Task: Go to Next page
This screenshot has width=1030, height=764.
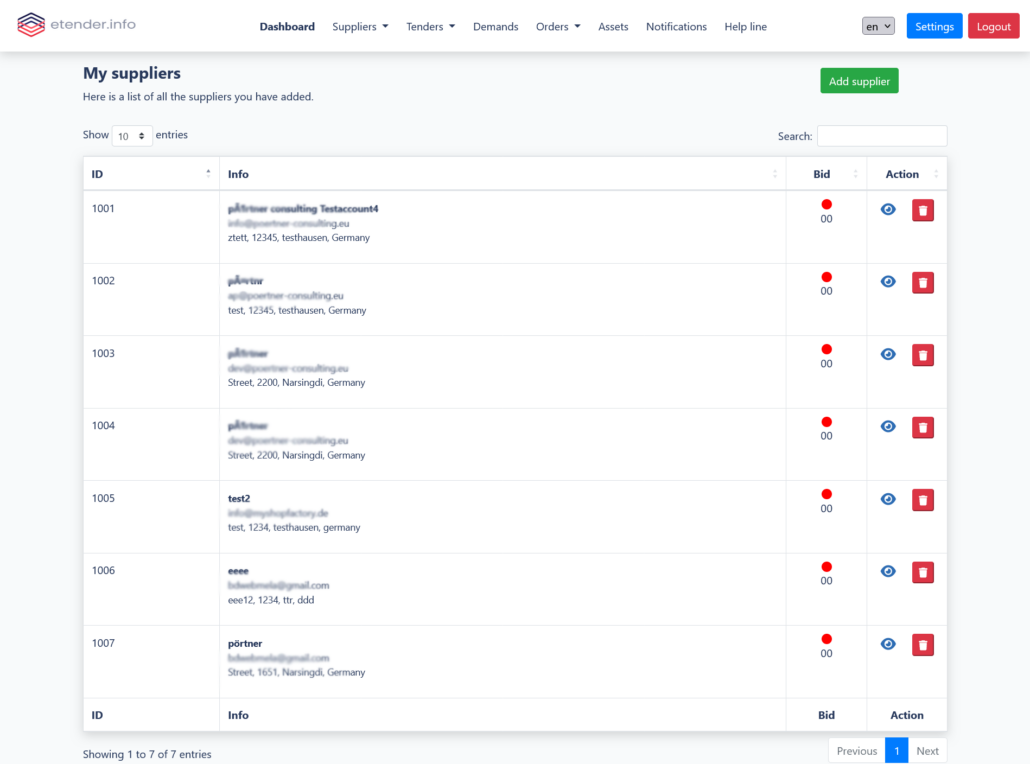Action: [x=928, y=751]
